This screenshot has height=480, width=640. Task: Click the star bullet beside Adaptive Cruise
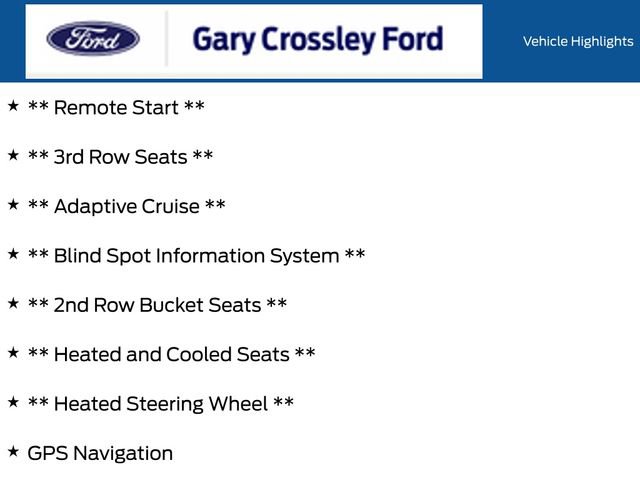[13, 204]
